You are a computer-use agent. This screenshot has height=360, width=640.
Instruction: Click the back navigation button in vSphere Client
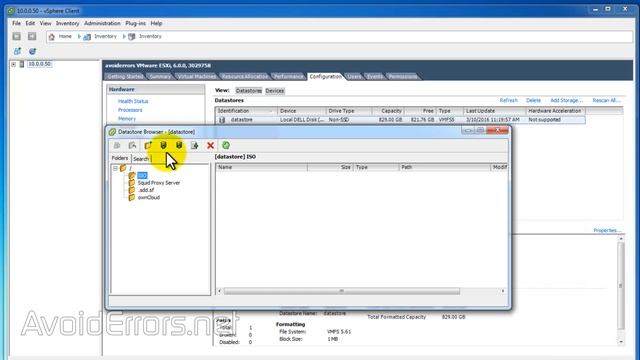point(16,36)
